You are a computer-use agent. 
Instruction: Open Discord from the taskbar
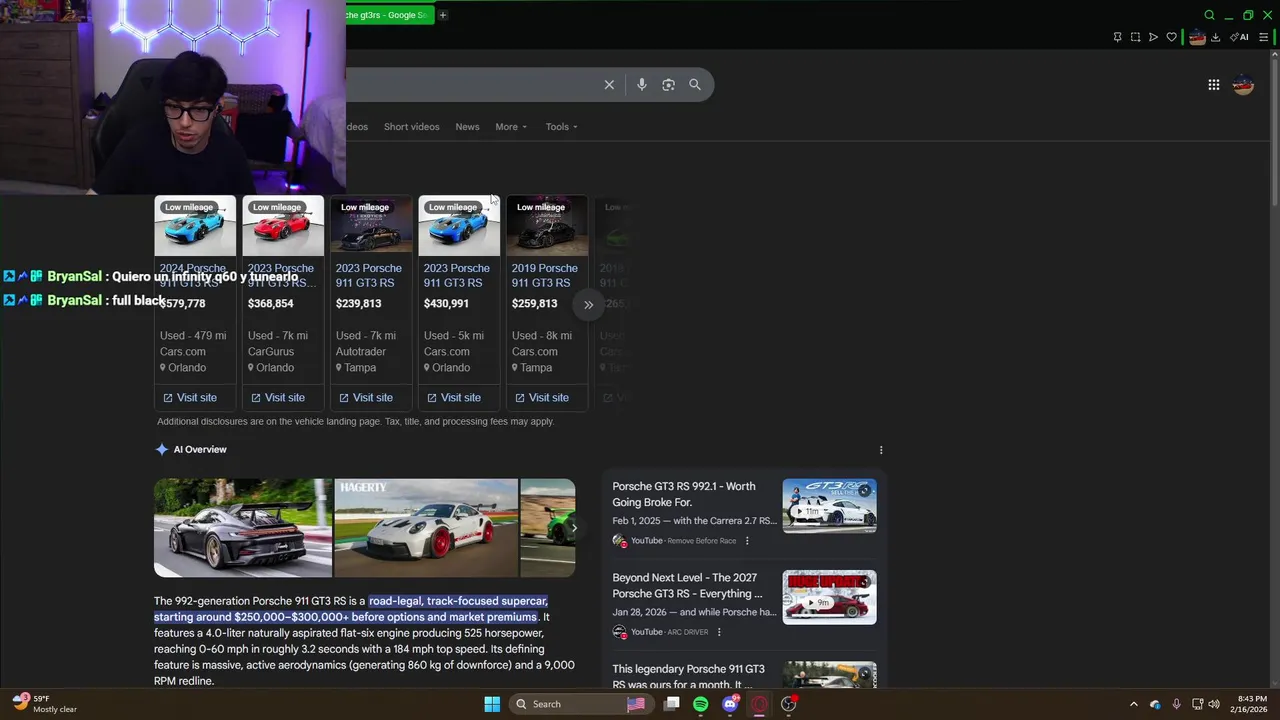[x=730, y=704]
